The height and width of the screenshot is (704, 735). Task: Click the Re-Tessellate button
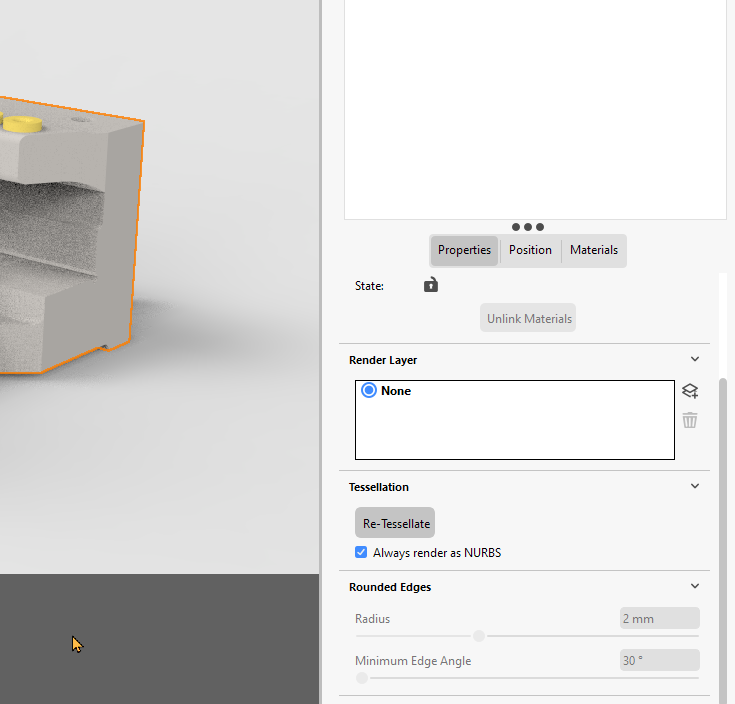point(395,523)
